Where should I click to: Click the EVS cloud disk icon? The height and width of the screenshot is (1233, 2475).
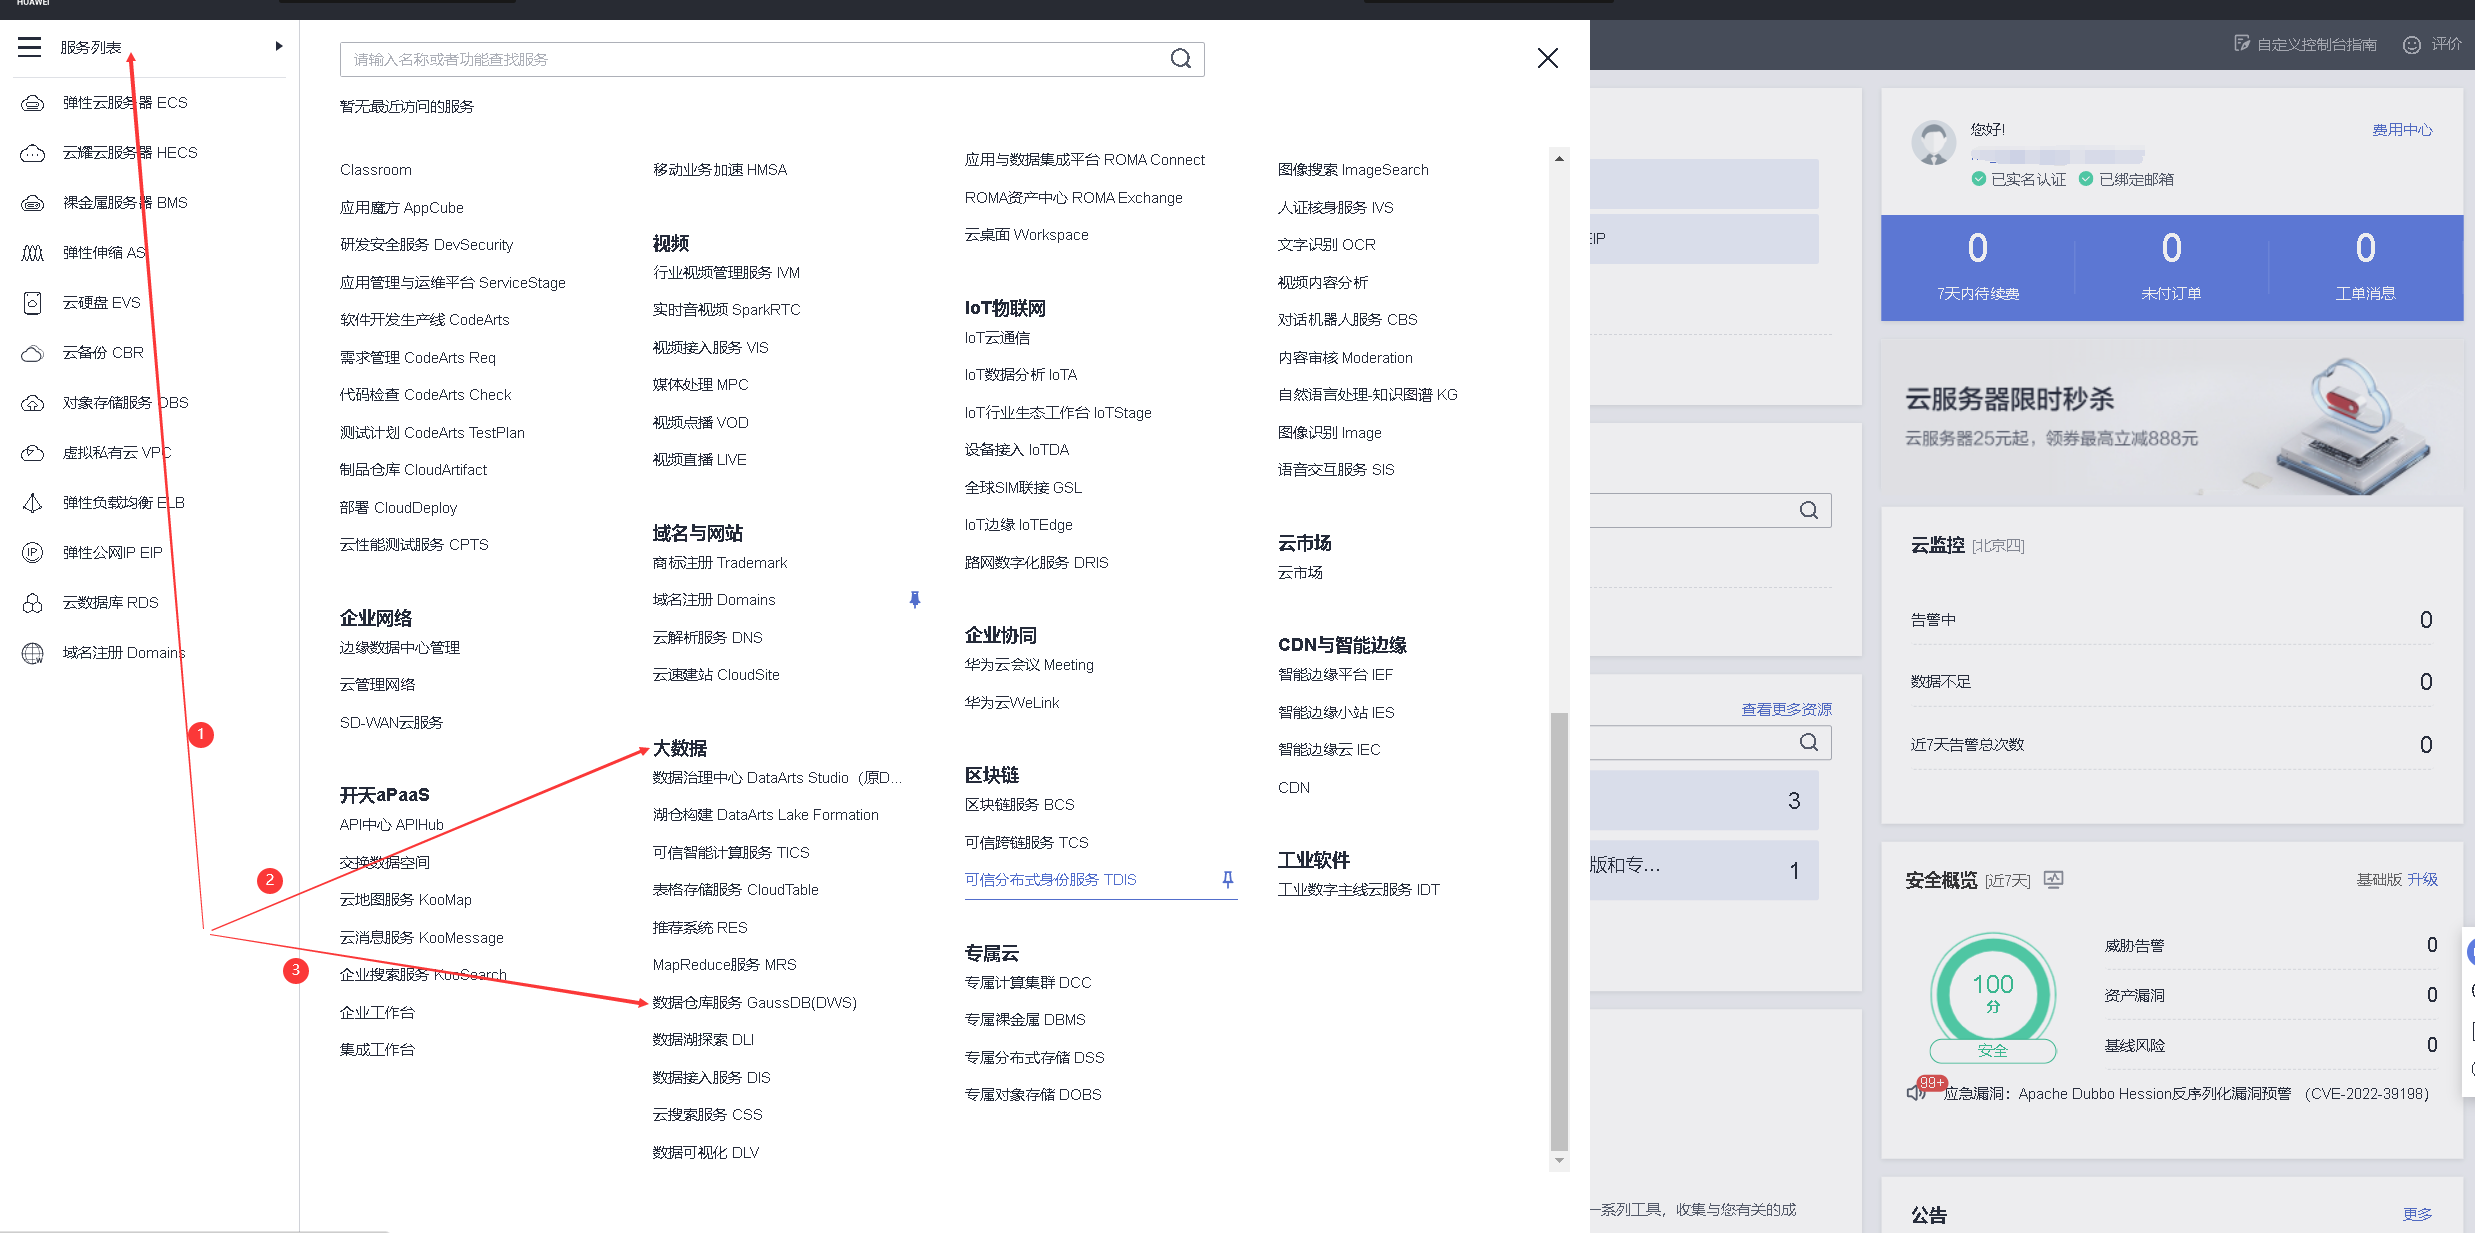click(x=33, y=303)
